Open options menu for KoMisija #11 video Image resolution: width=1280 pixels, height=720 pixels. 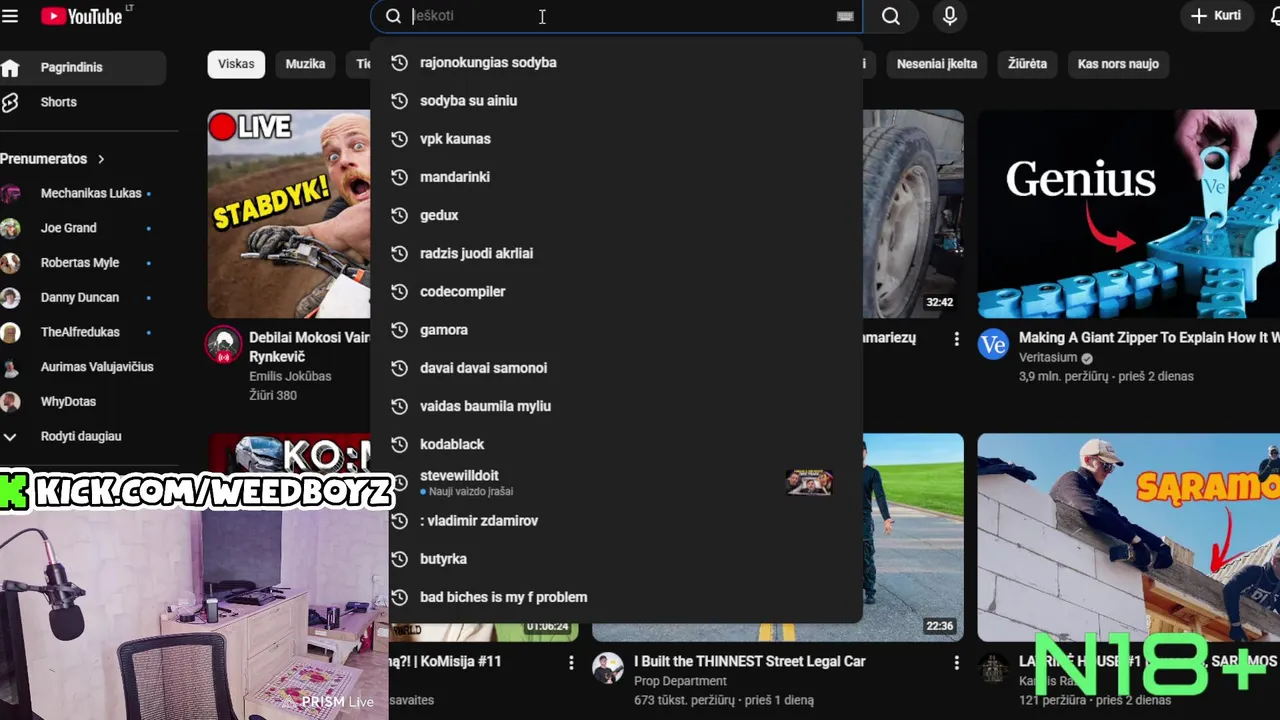click(x=571, y=663)
